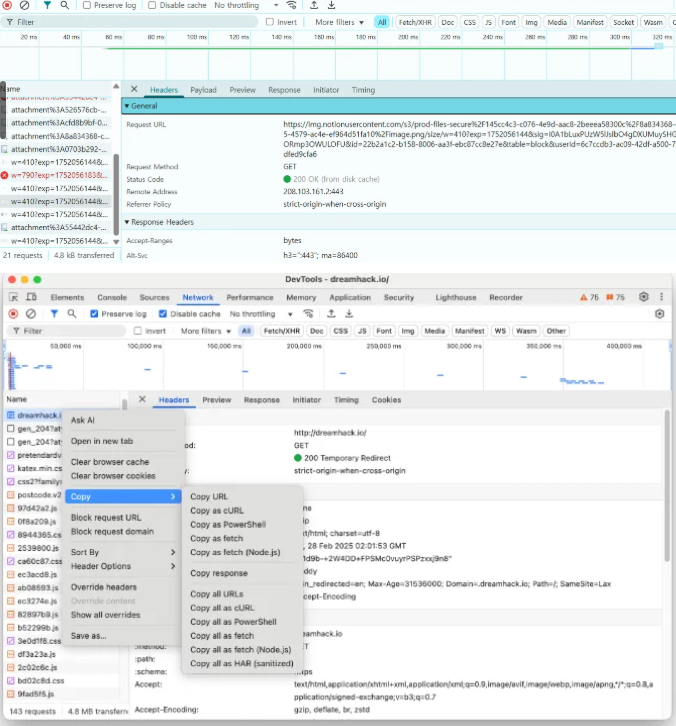Select Block request URL menu entry
This screenshot has width=676, height=726.
click(x=106, y=518)
